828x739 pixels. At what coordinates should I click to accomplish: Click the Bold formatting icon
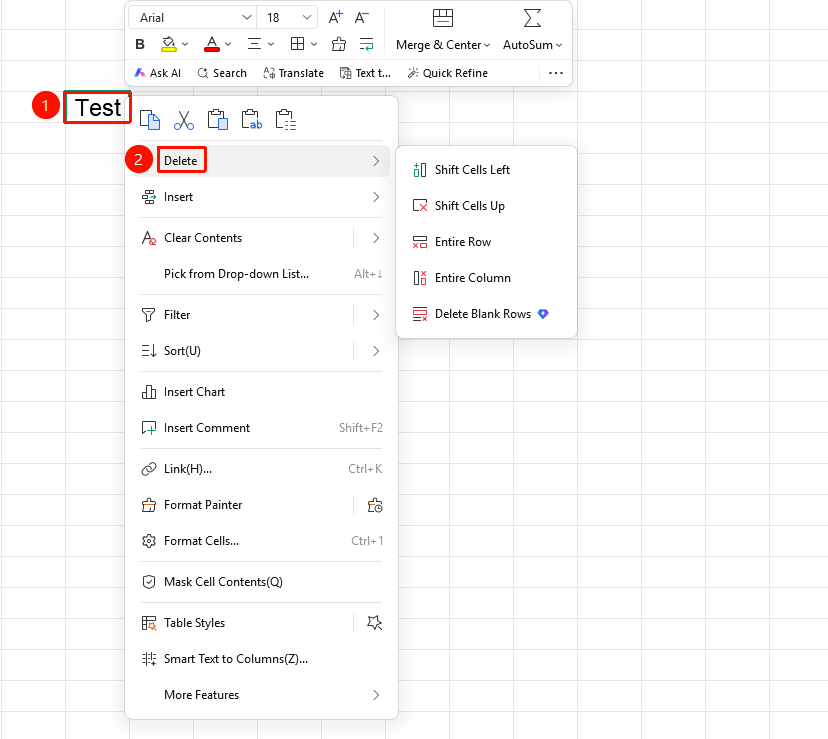pos(140,44)
